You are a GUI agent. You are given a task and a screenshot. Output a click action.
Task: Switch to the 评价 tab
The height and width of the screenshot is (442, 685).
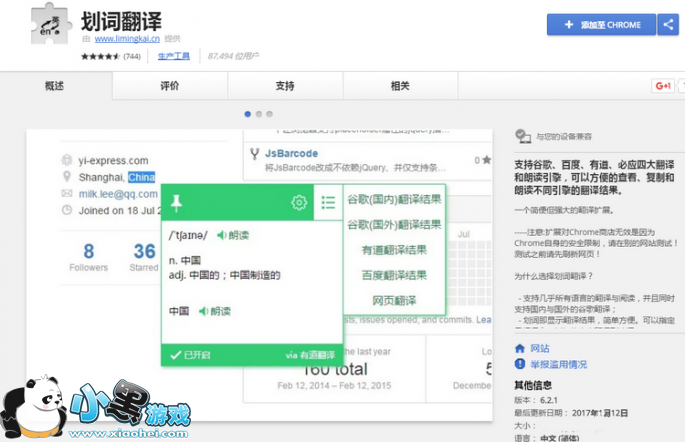tap(170, 86)
